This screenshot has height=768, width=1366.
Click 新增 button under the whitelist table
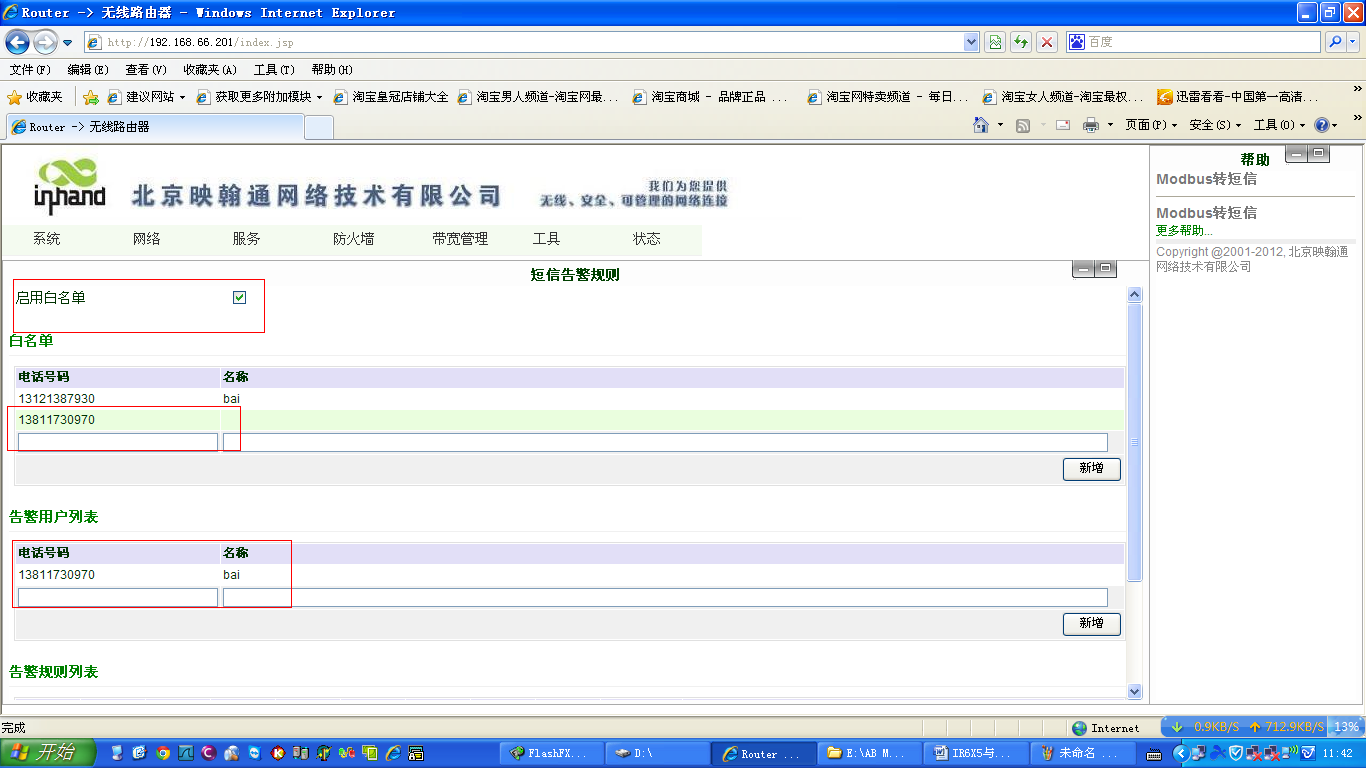coord(1091,469)
